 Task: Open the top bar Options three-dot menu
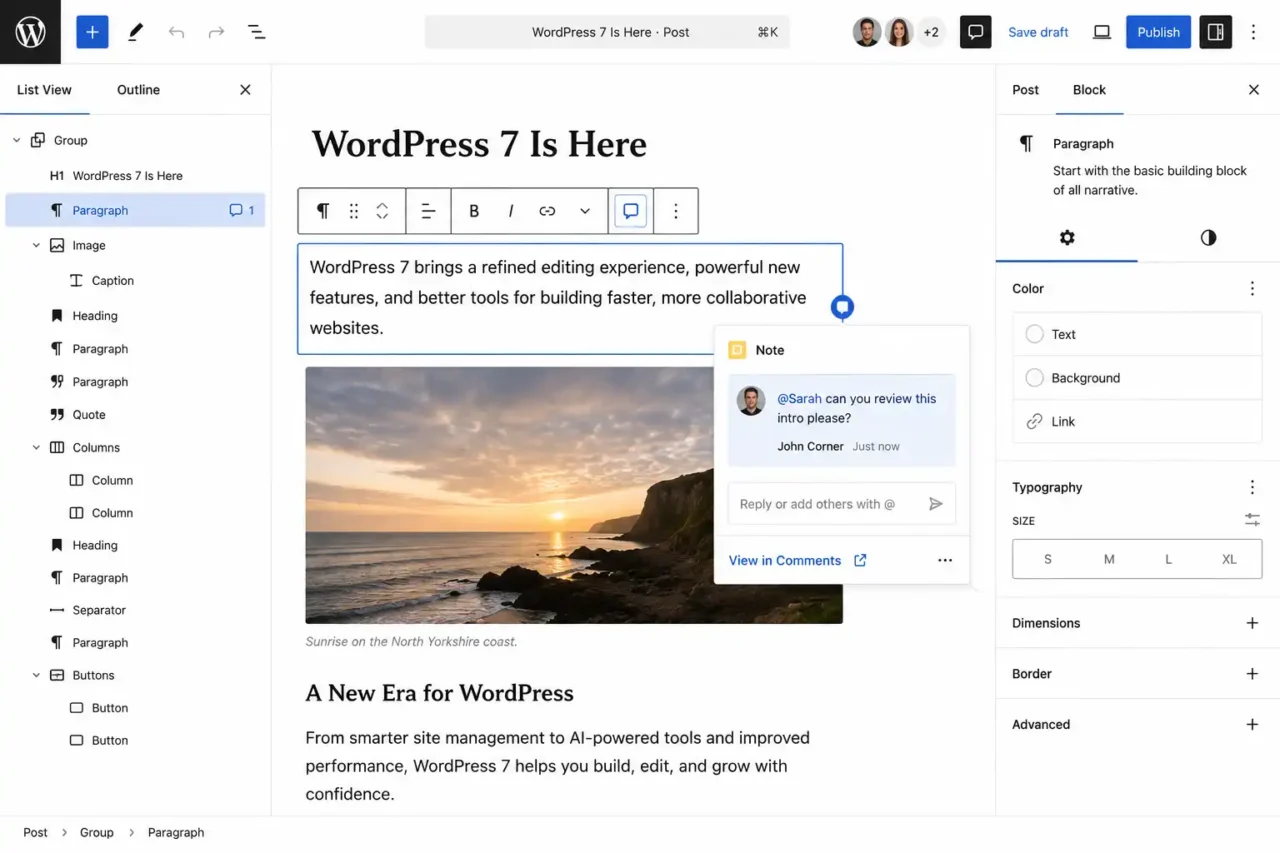tap(1253, 32)
